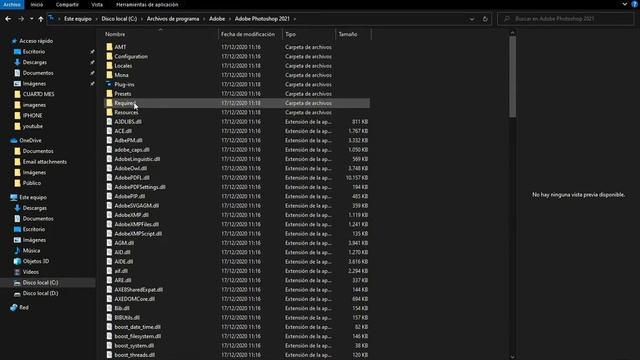The image size is (640, 360).
Task: Select the Configuration folder icon
Action: pos(109,56)
